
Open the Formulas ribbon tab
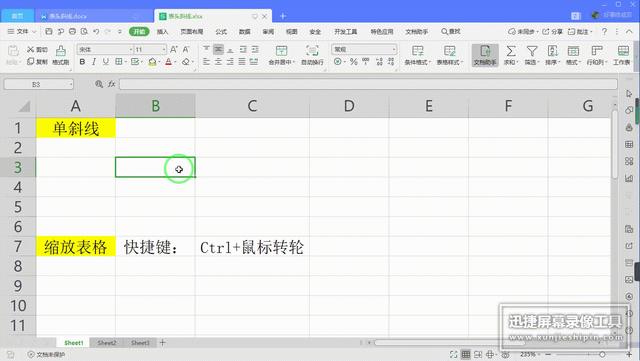click(x=221, y=31)
